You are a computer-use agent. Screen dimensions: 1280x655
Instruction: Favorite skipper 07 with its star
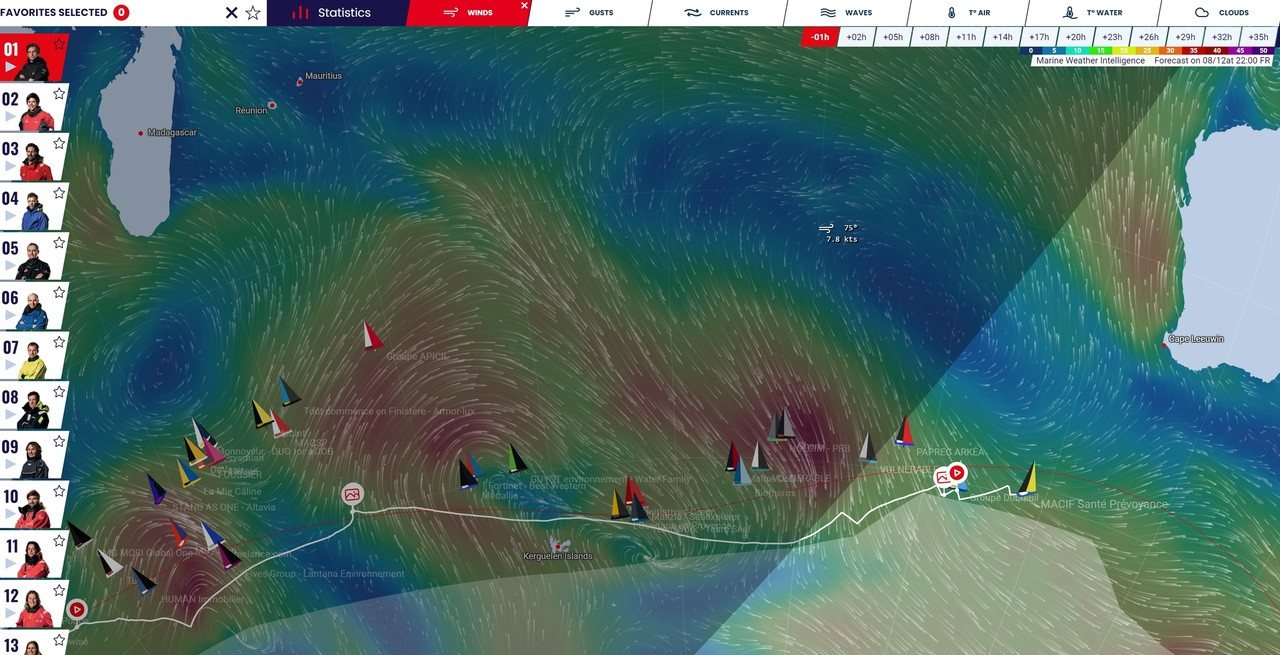click(x=59, y=342)
